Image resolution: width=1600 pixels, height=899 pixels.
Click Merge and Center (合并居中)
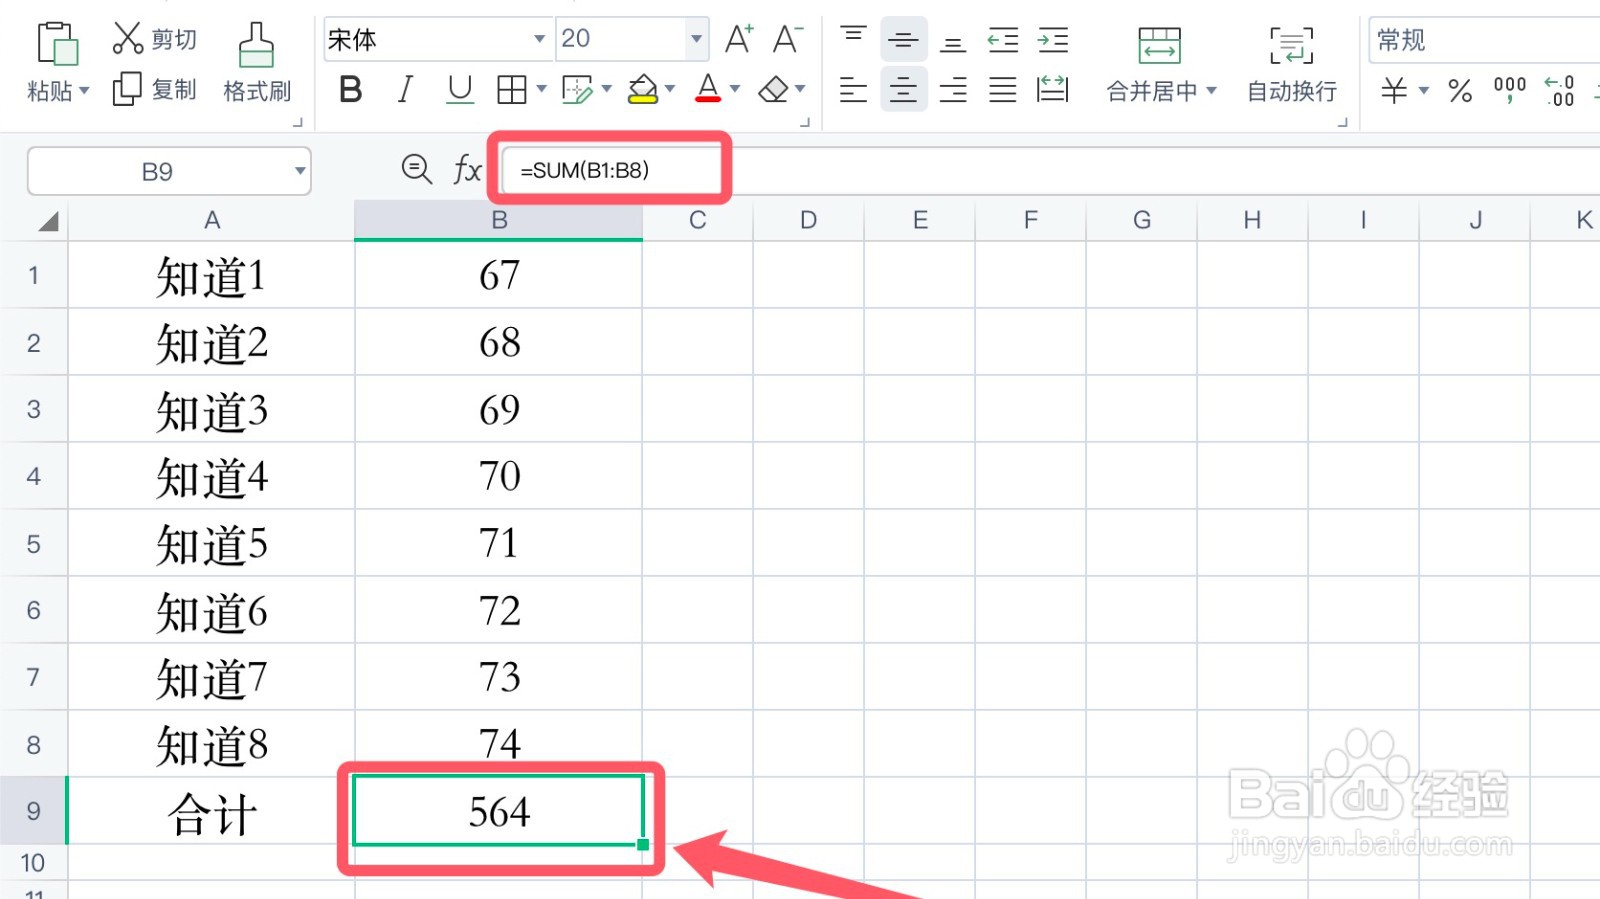point(1160,64)
